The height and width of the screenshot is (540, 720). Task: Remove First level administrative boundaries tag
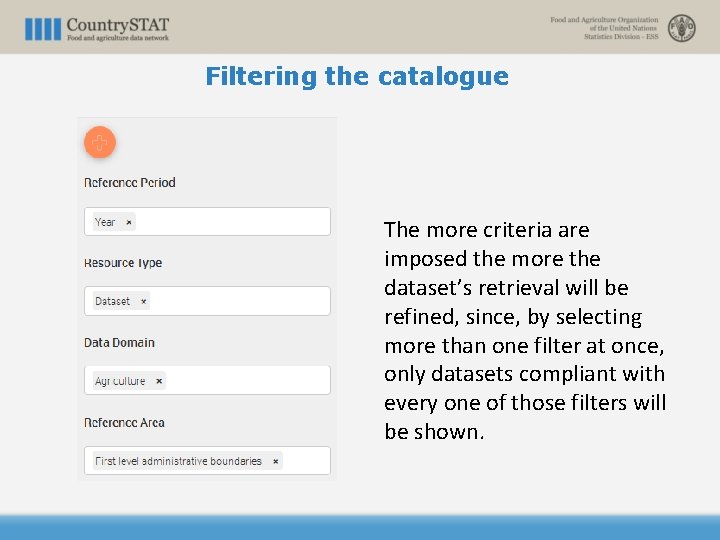tap(276, 461)
